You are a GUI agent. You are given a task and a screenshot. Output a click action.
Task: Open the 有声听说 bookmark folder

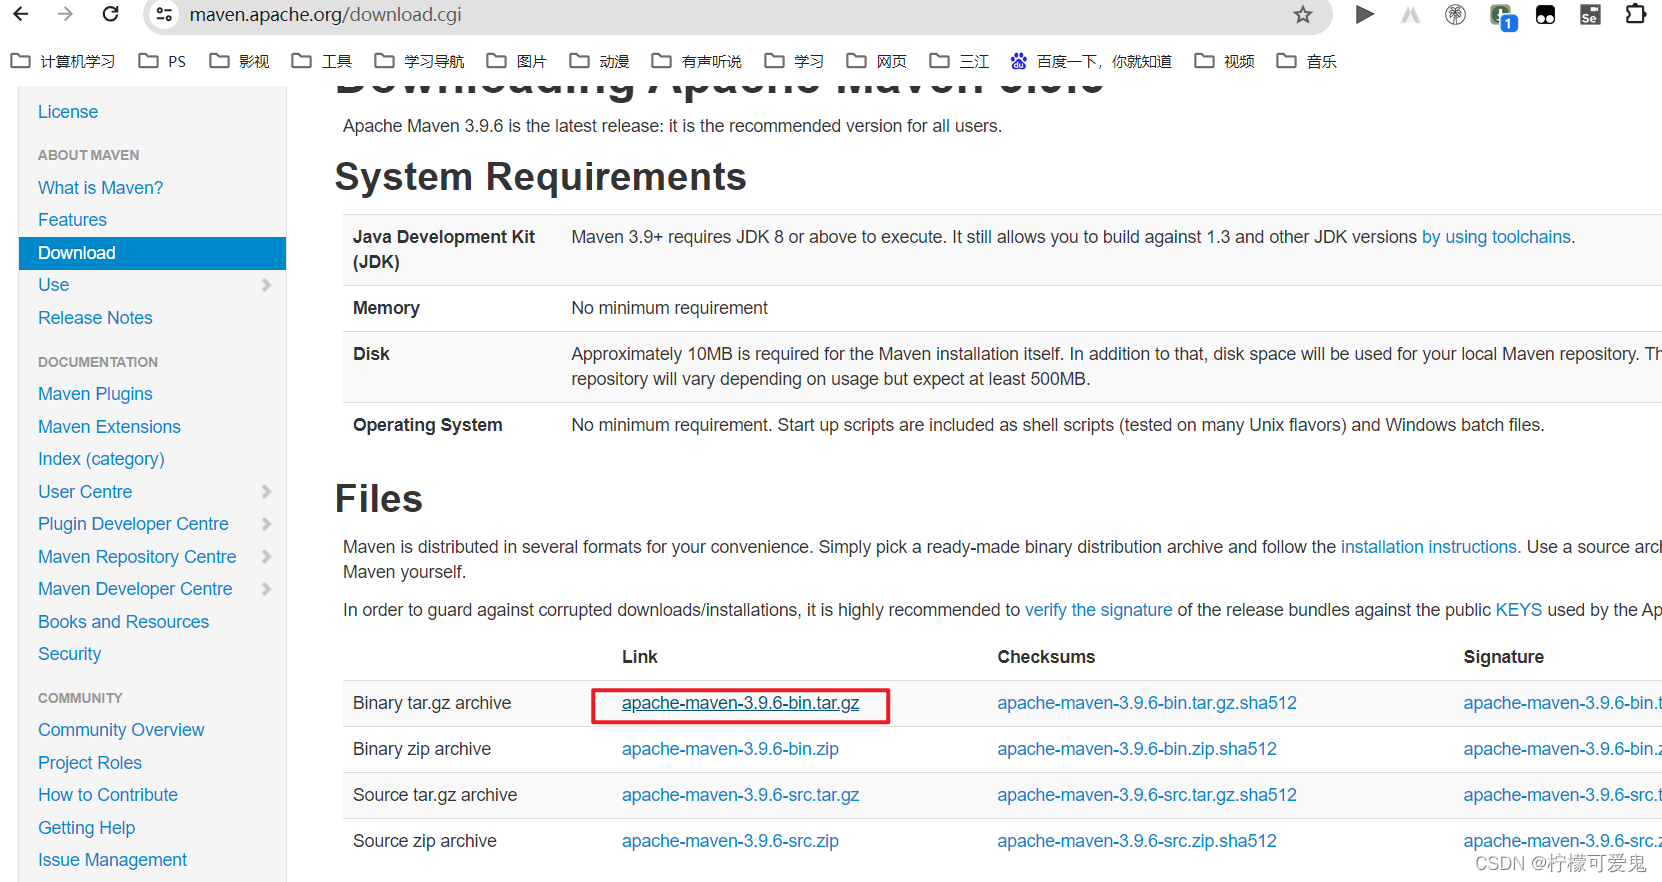click(696, 61)
